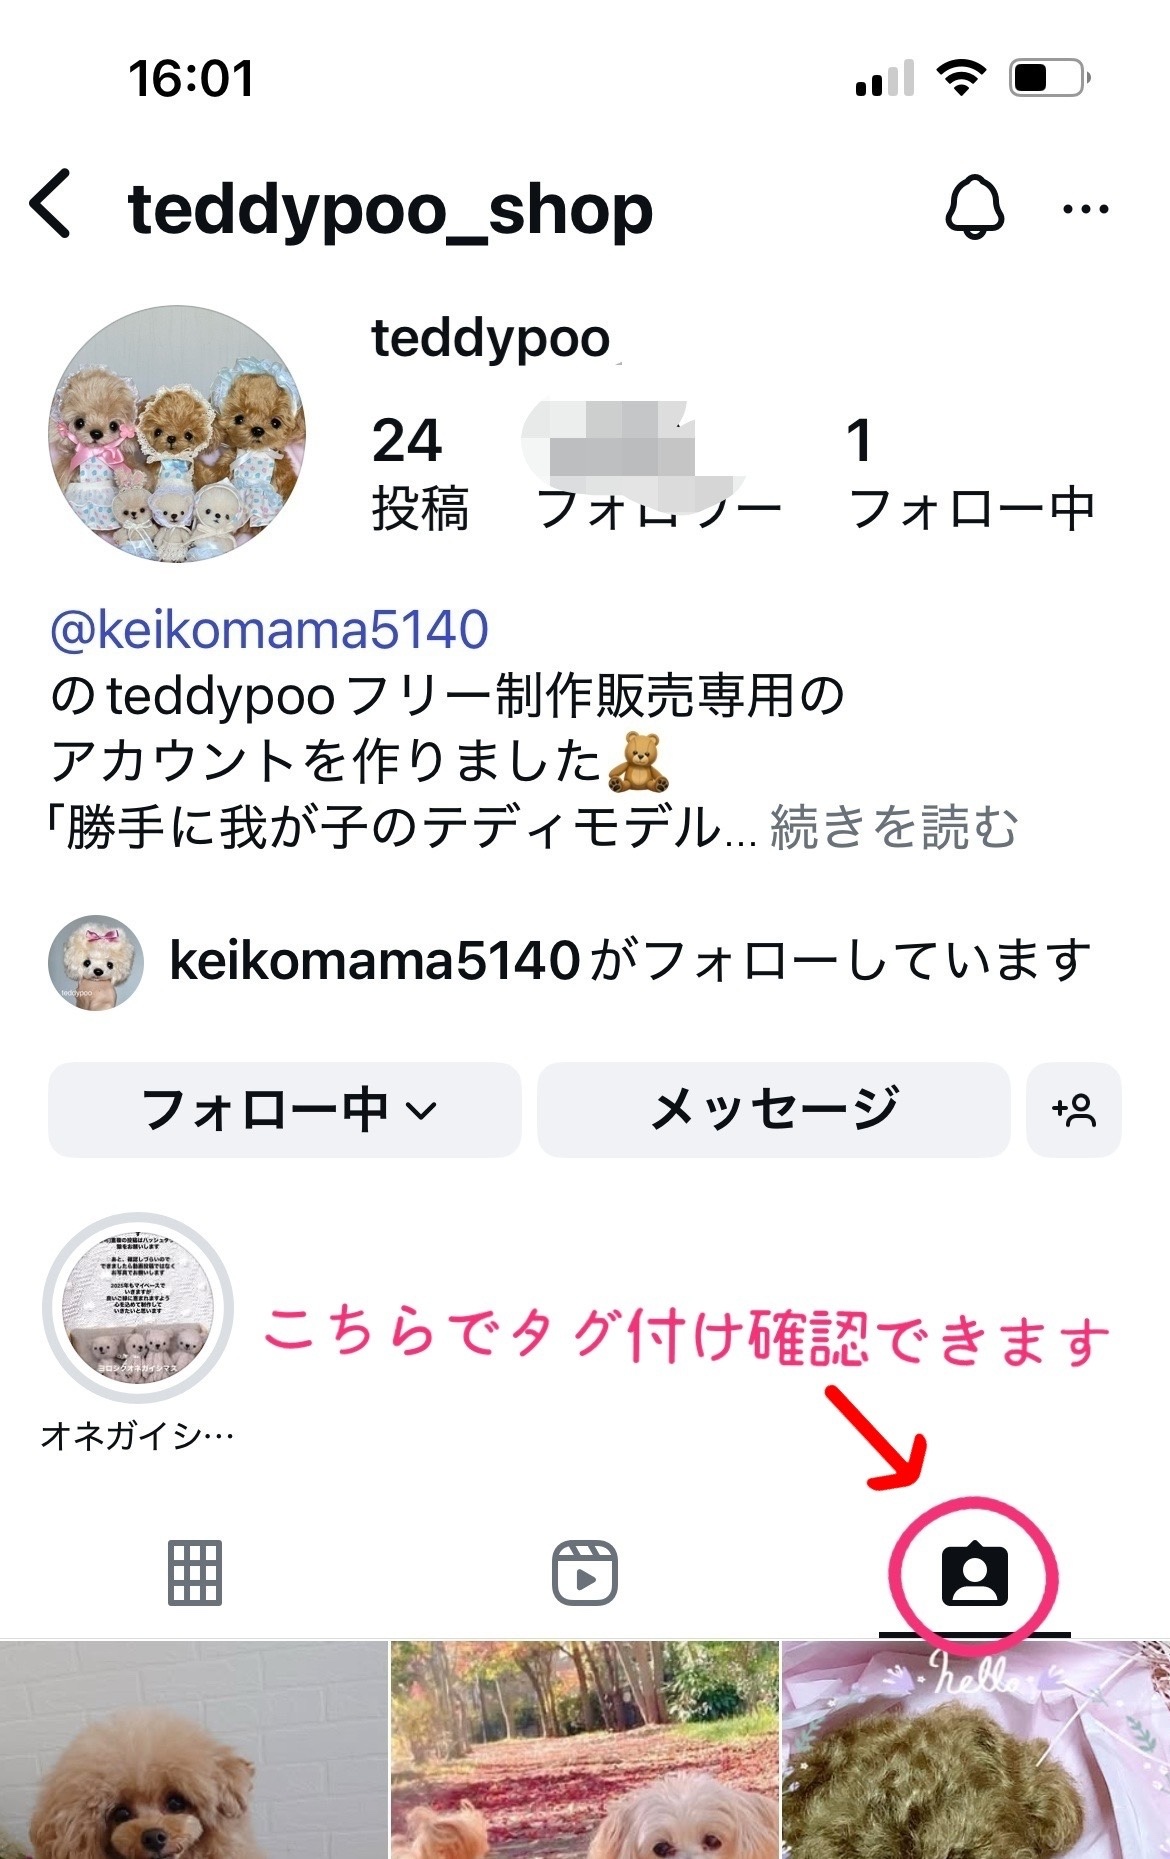
Task: Open the notification bell settings
Action: pos(974,207)
